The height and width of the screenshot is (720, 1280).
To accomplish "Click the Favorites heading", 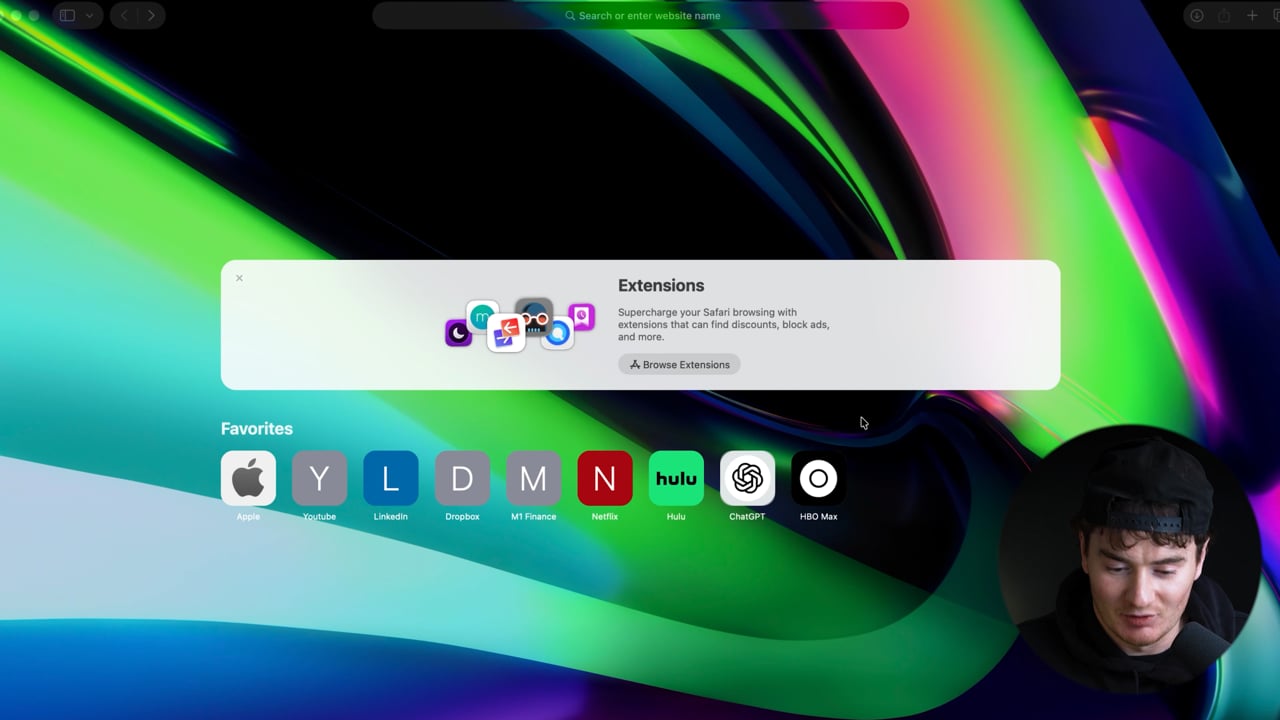I will (257, 428).
